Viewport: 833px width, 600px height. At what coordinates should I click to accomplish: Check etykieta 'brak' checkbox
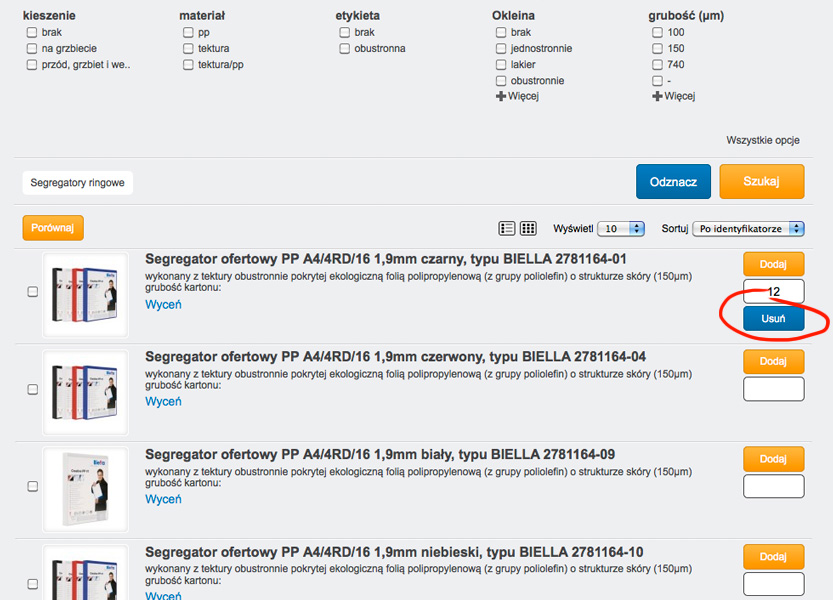click(x=344, y=32)
